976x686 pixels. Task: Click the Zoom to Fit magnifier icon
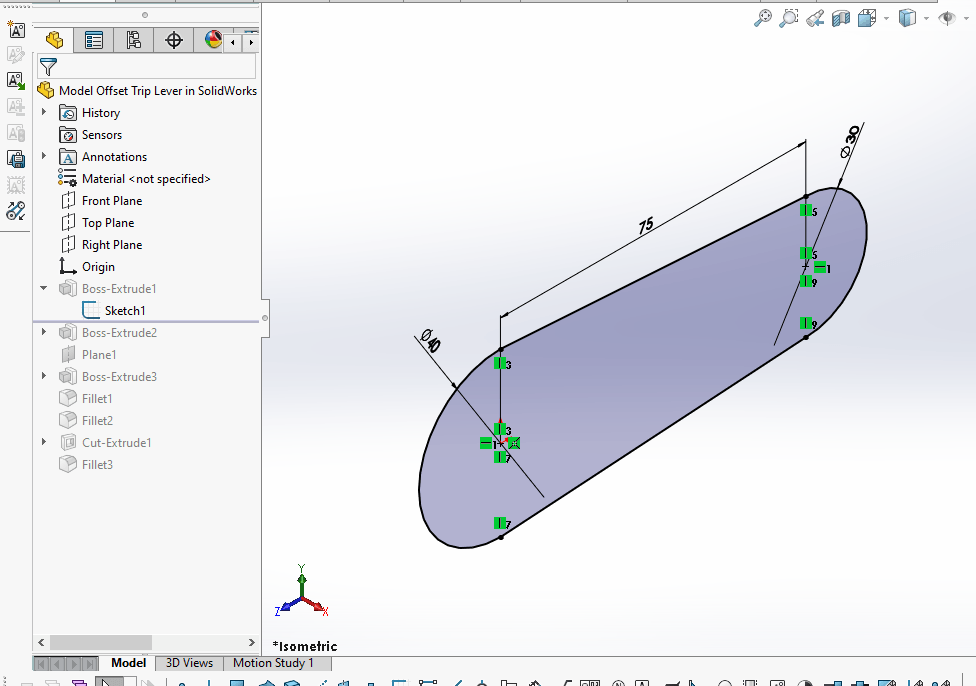click(x=764, y=18)
